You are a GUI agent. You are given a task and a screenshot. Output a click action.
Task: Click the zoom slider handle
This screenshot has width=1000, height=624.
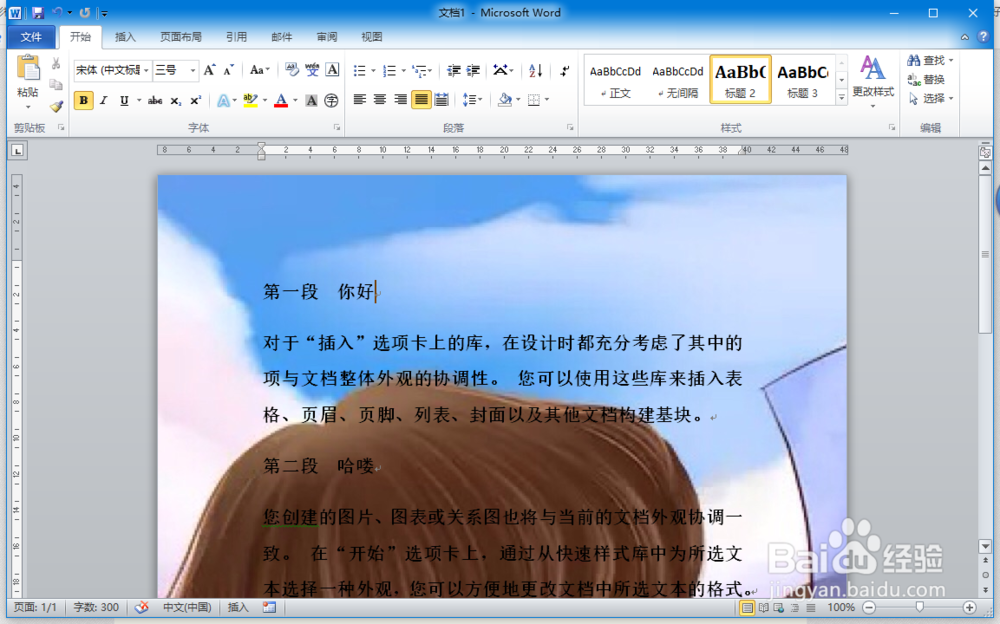(x=919, y=607)
